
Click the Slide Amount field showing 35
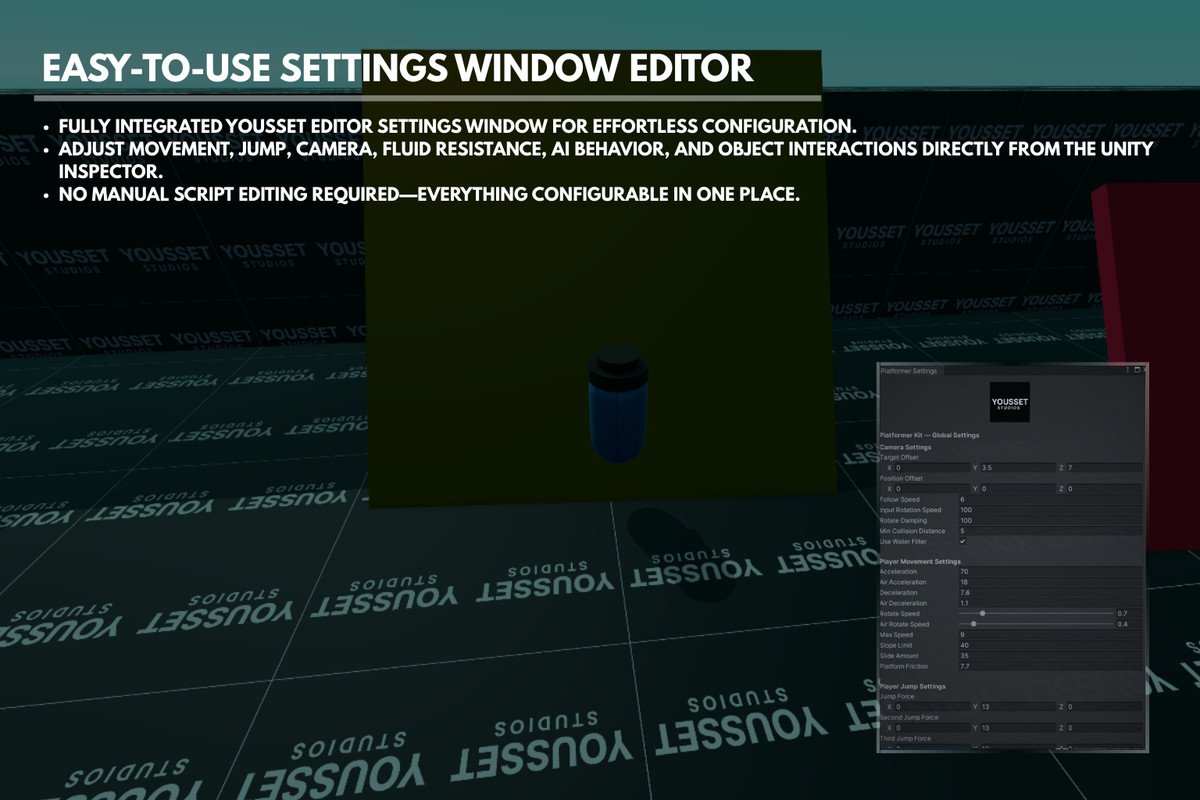(1050, 655)
